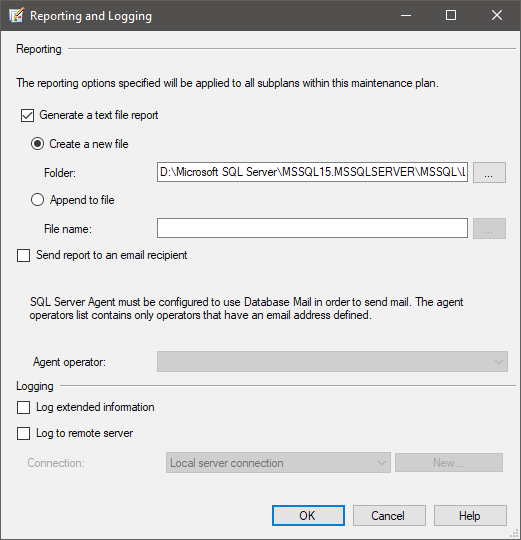The width and height of the screenshot is (521, 540).
Task: Open the Agent operator dropdown
Action: pyautogui.click(x=332, y=362)
